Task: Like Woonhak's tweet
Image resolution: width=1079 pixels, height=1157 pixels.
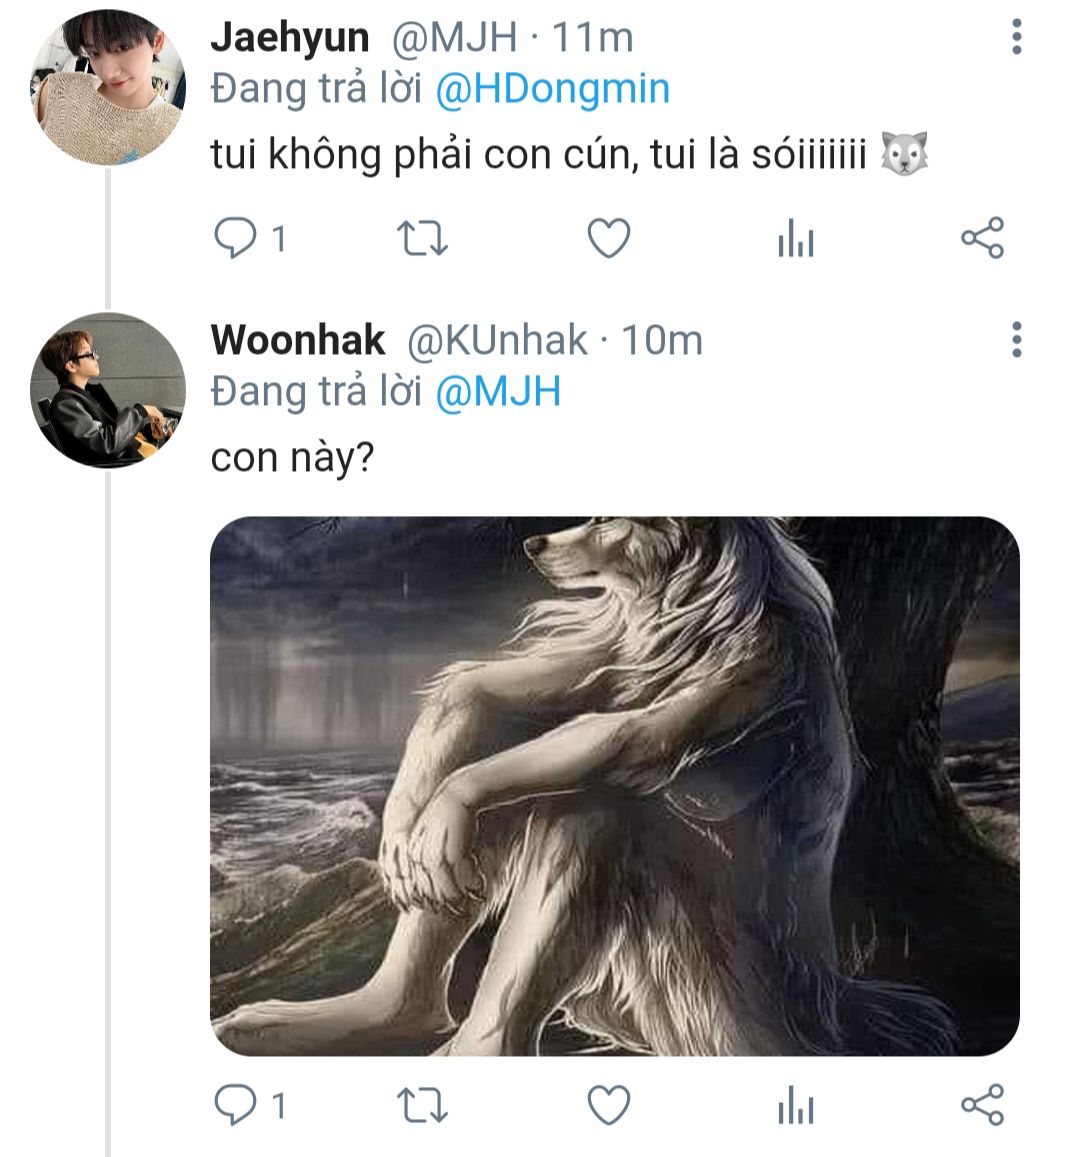Action: (608, 1106)
